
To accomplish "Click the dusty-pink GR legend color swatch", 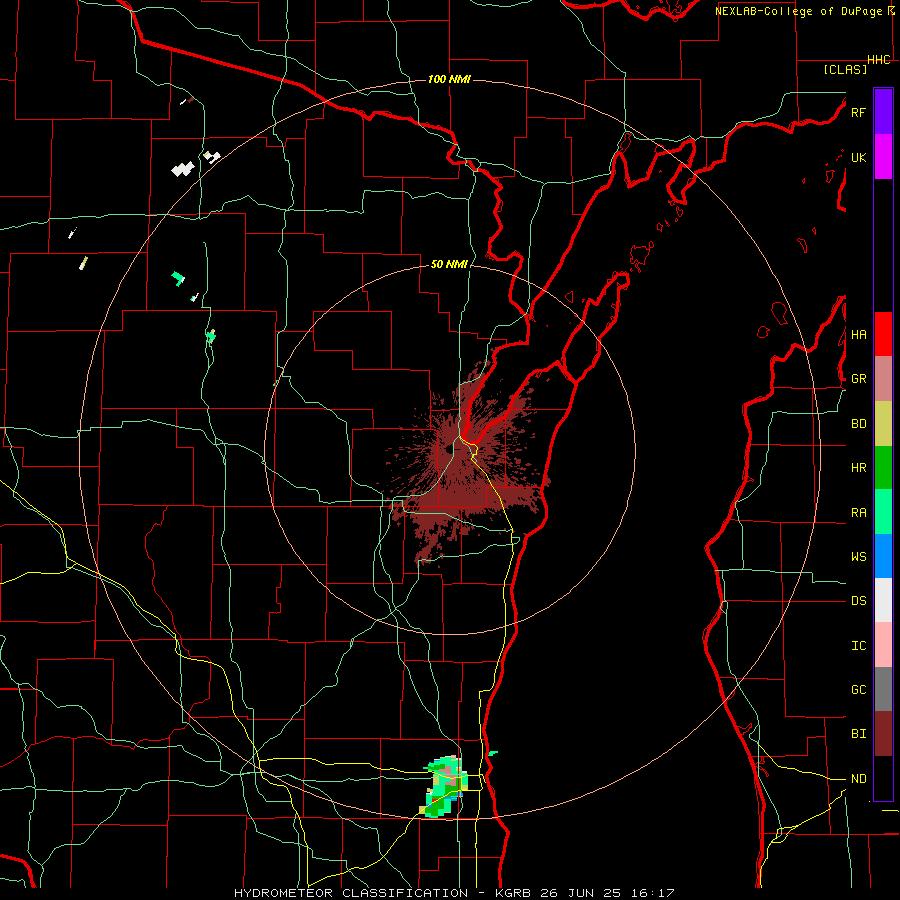I will pyautogui.click(x=883, y=379).
